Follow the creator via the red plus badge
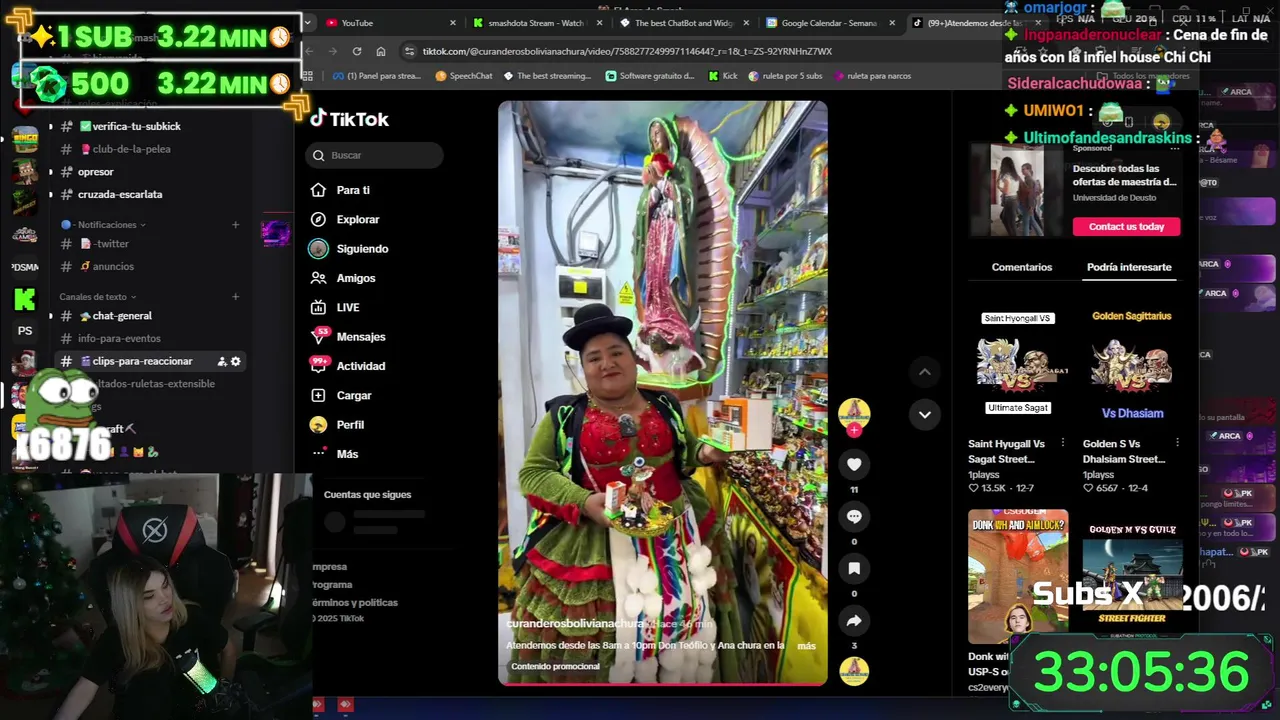The image size is (1280, 720). (854, 431)
